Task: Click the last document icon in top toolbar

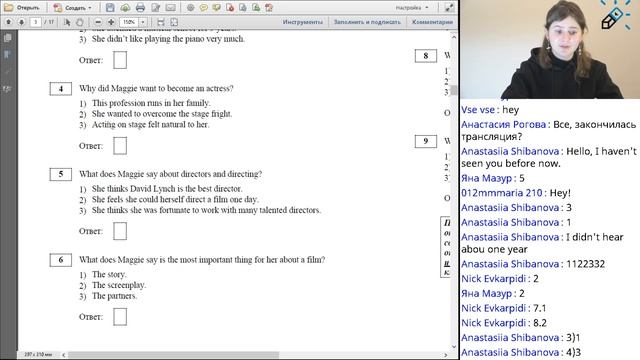Action: coord(269,7)
